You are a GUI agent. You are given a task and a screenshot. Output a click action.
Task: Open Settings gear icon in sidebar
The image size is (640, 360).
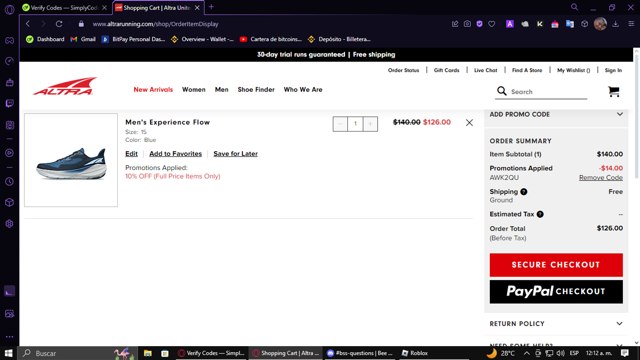[x=9, y=224]
